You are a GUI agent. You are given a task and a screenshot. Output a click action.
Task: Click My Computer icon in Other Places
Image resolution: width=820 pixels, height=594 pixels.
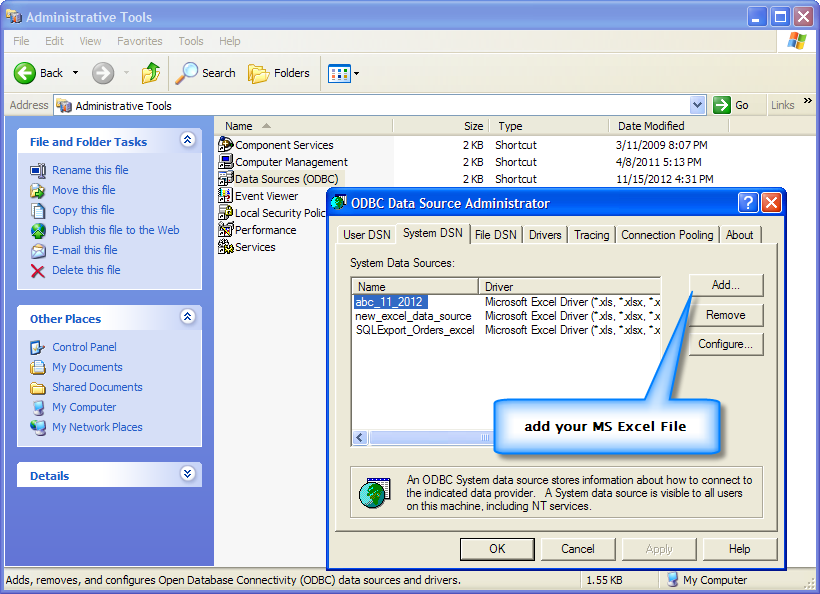(38, 407)
